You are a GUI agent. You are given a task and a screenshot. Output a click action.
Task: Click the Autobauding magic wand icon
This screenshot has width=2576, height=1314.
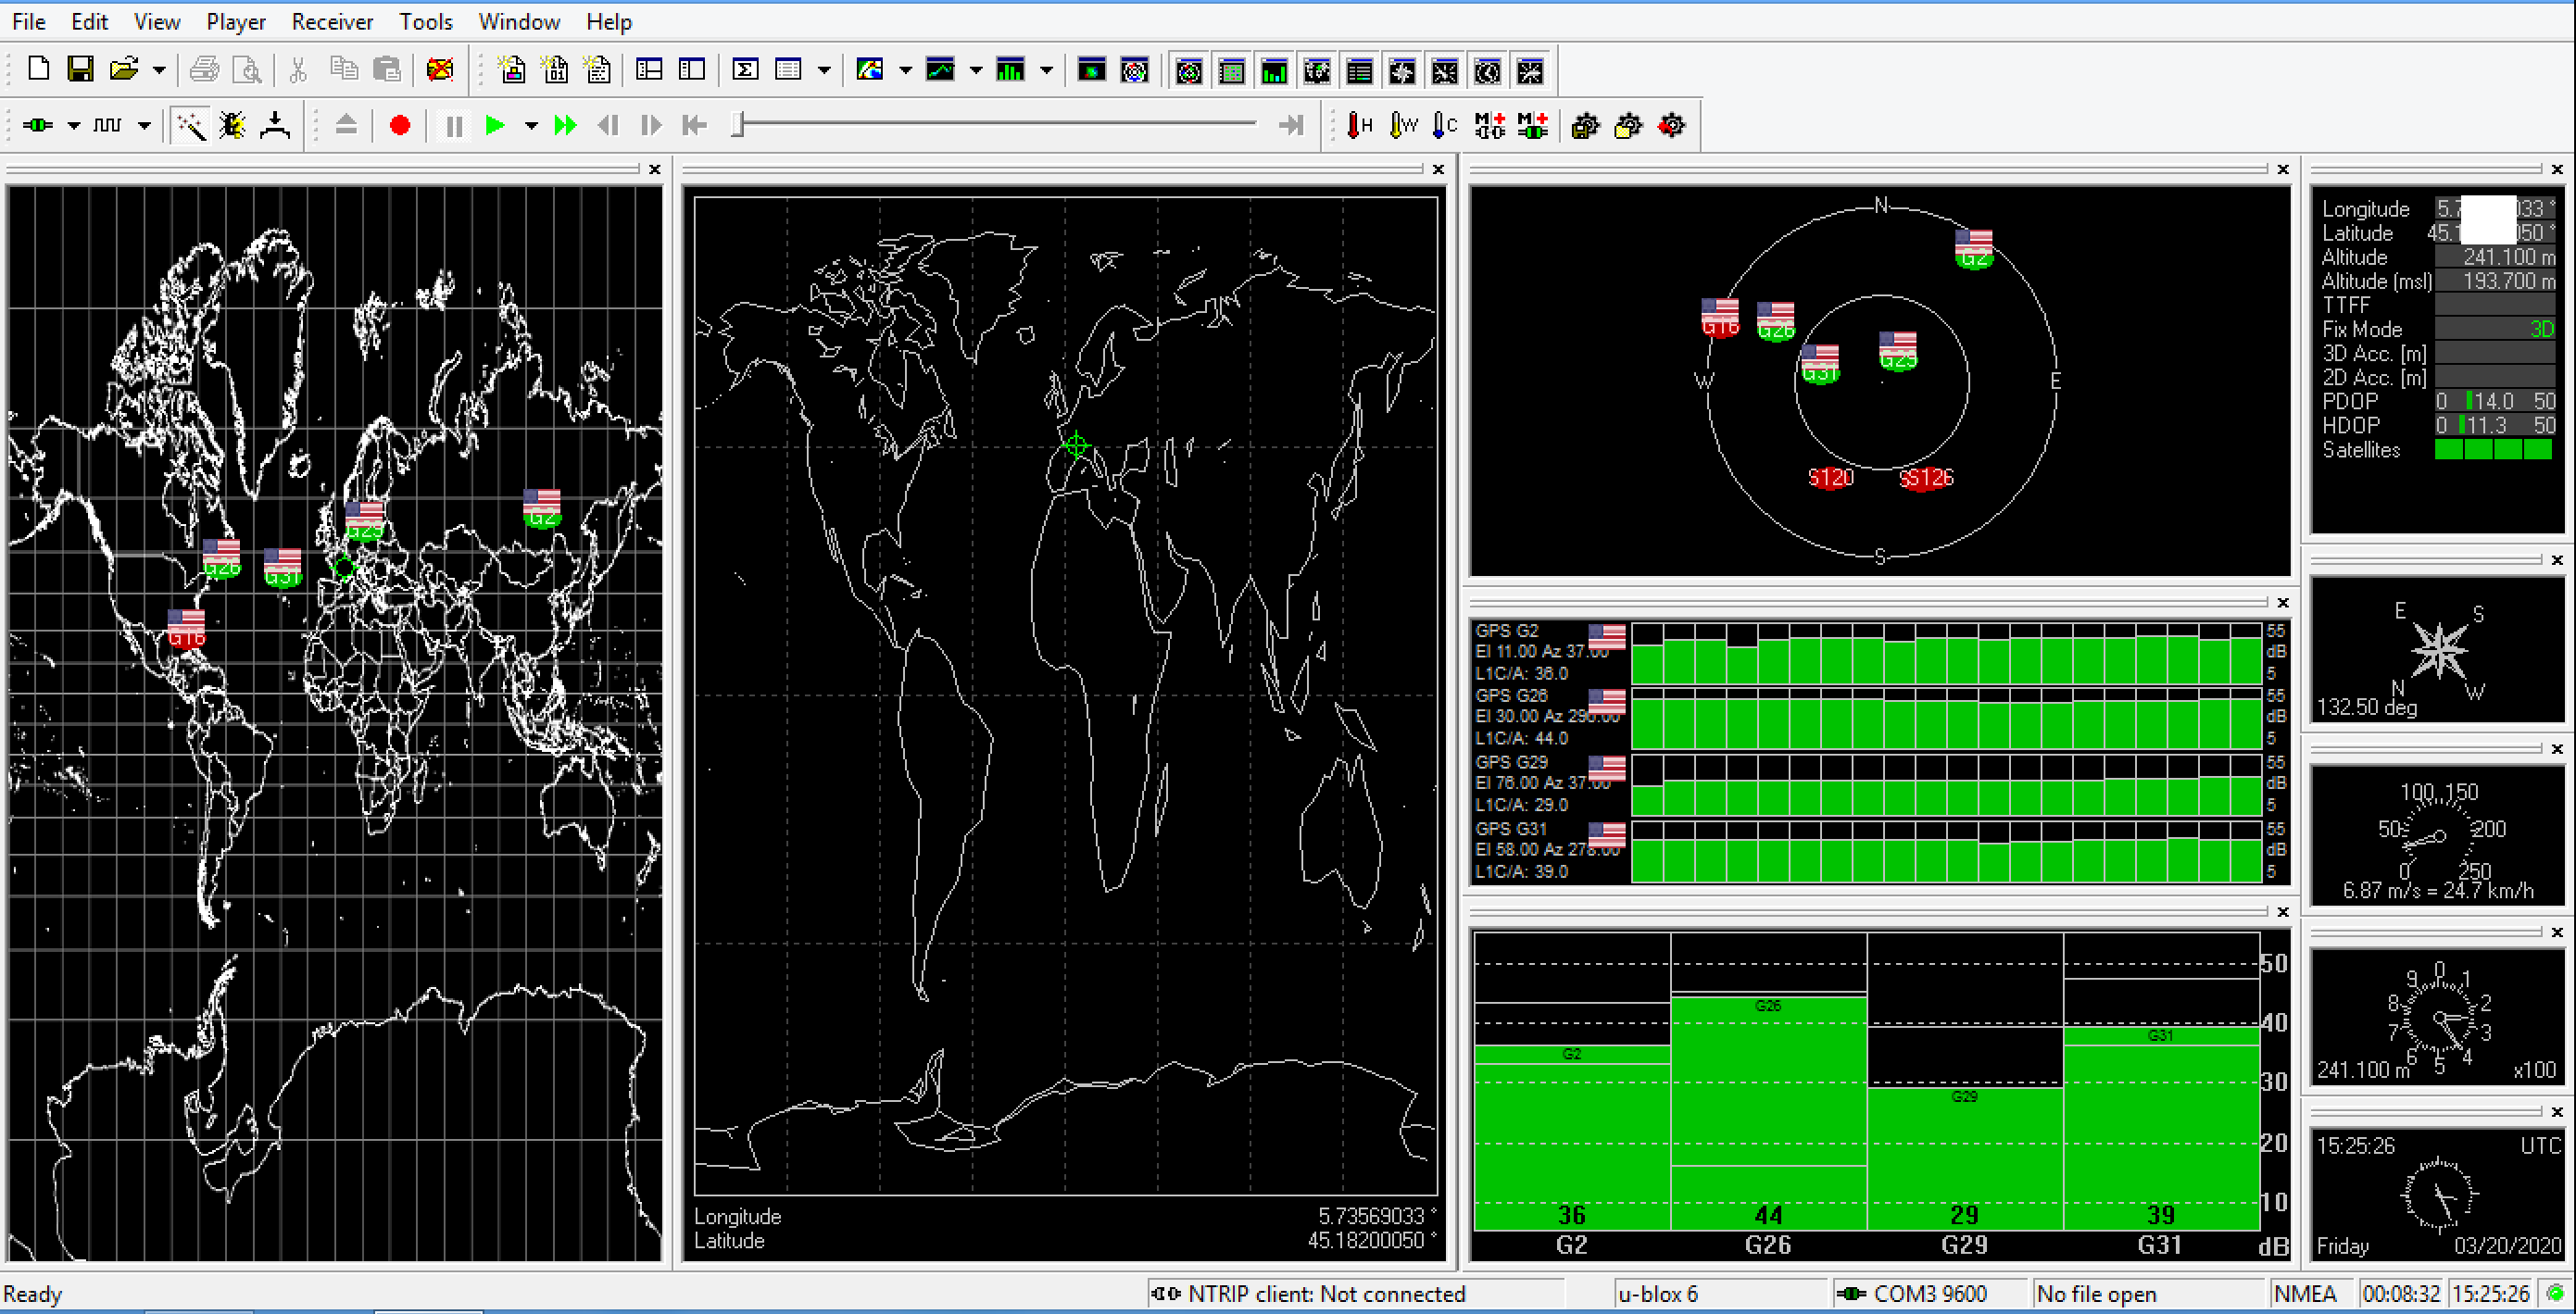190,125
